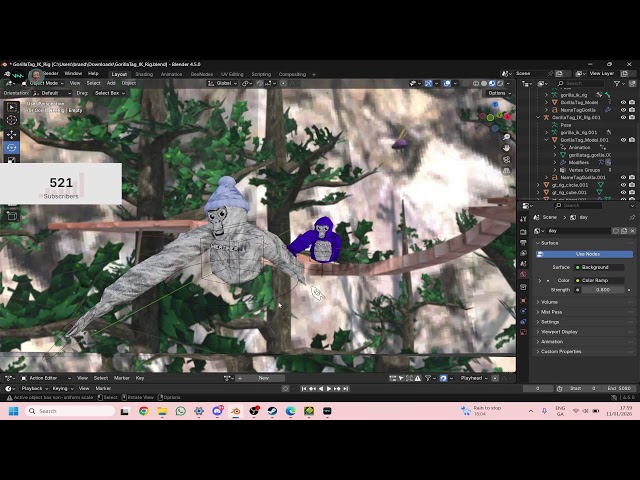Open the Global transform orientation dropdown
The image size is (640, 480).
(223, 83)
